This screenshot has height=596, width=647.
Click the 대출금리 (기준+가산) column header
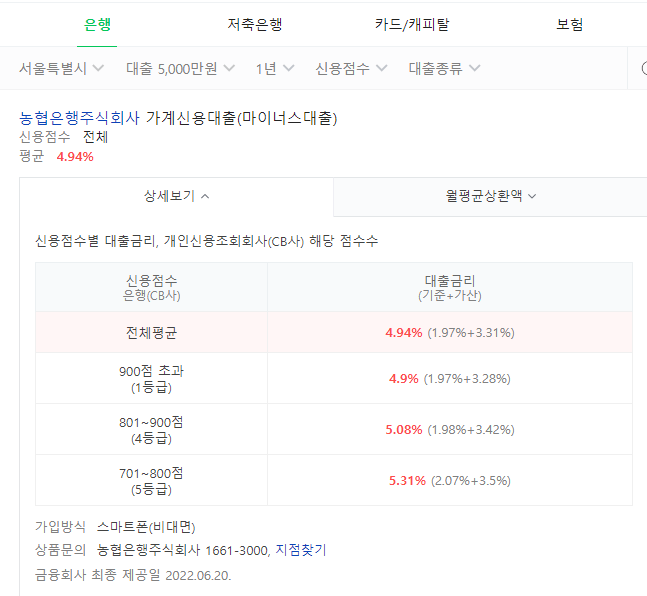[450, 287]
